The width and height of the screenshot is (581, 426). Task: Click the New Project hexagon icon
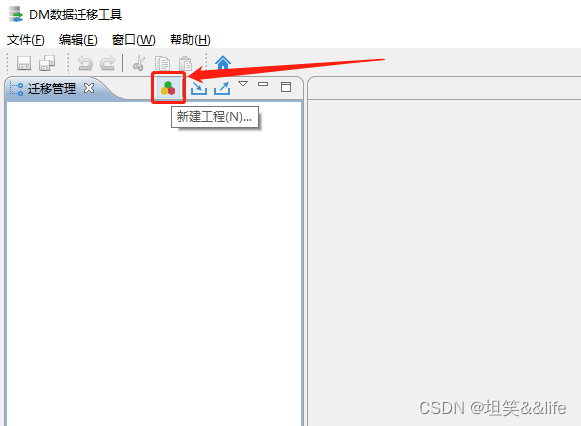(168, 88)
